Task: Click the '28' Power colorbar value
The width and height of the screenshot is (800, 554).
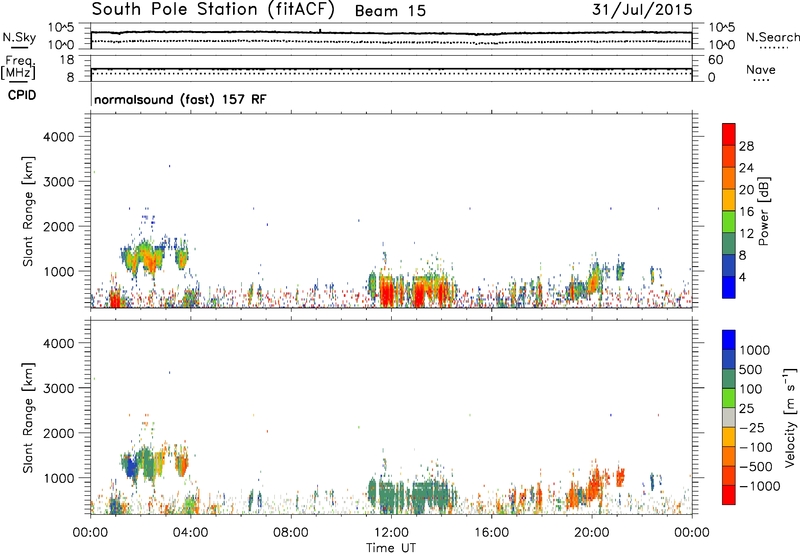Action: 746,146
